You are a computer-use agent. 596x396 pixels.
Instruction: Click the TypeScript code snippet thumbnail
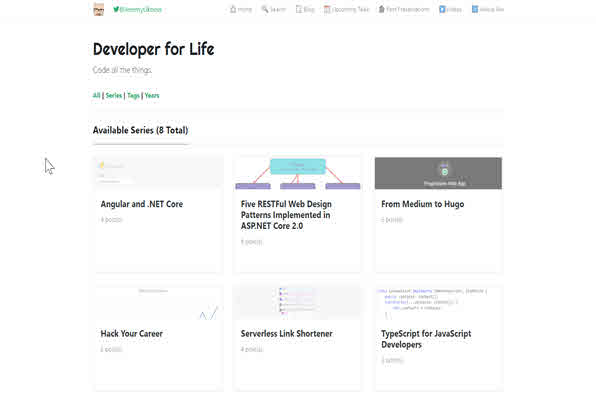pyautogui.click(x=438, y=303)
